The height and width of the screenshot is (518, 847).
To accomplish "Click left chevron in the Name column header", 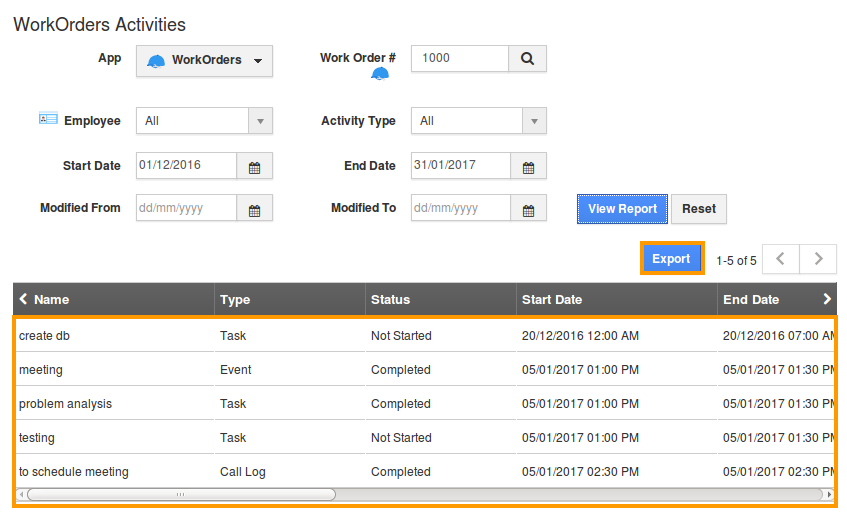I will [23, 299].
